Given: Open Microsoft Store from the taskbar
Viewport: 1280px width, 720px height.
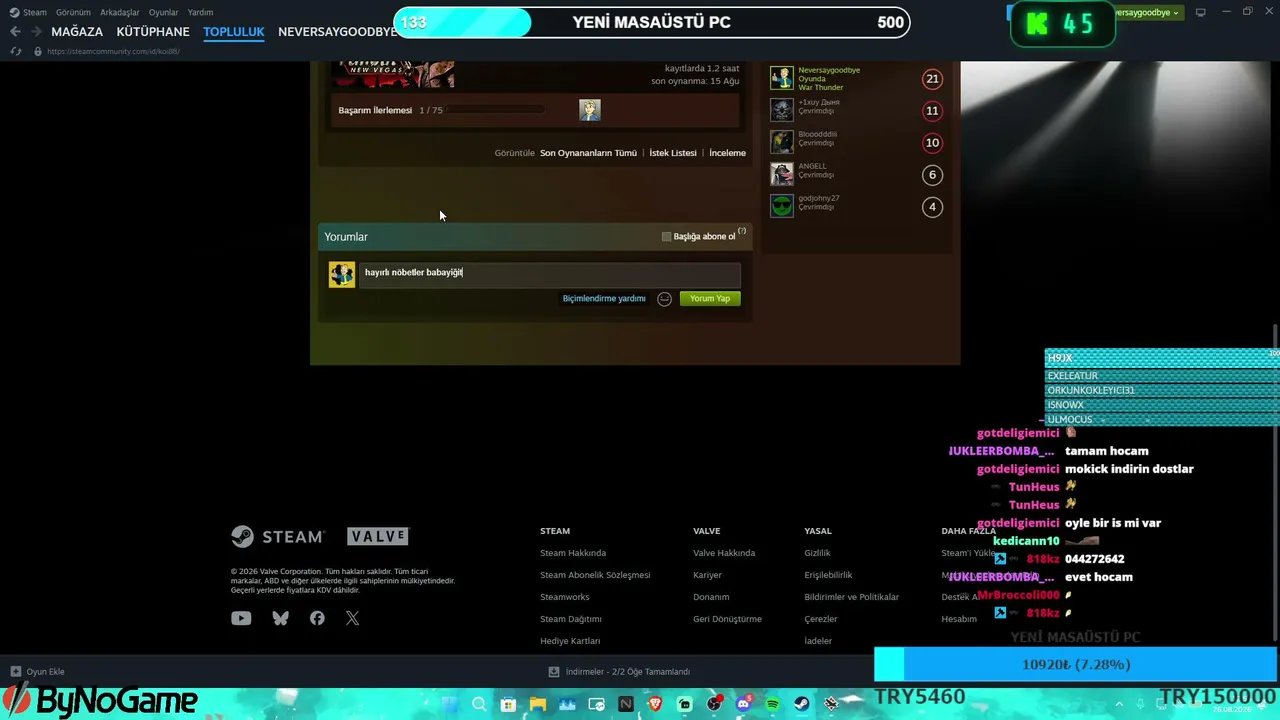Looking at the screenshot, I should coord(508,704).
